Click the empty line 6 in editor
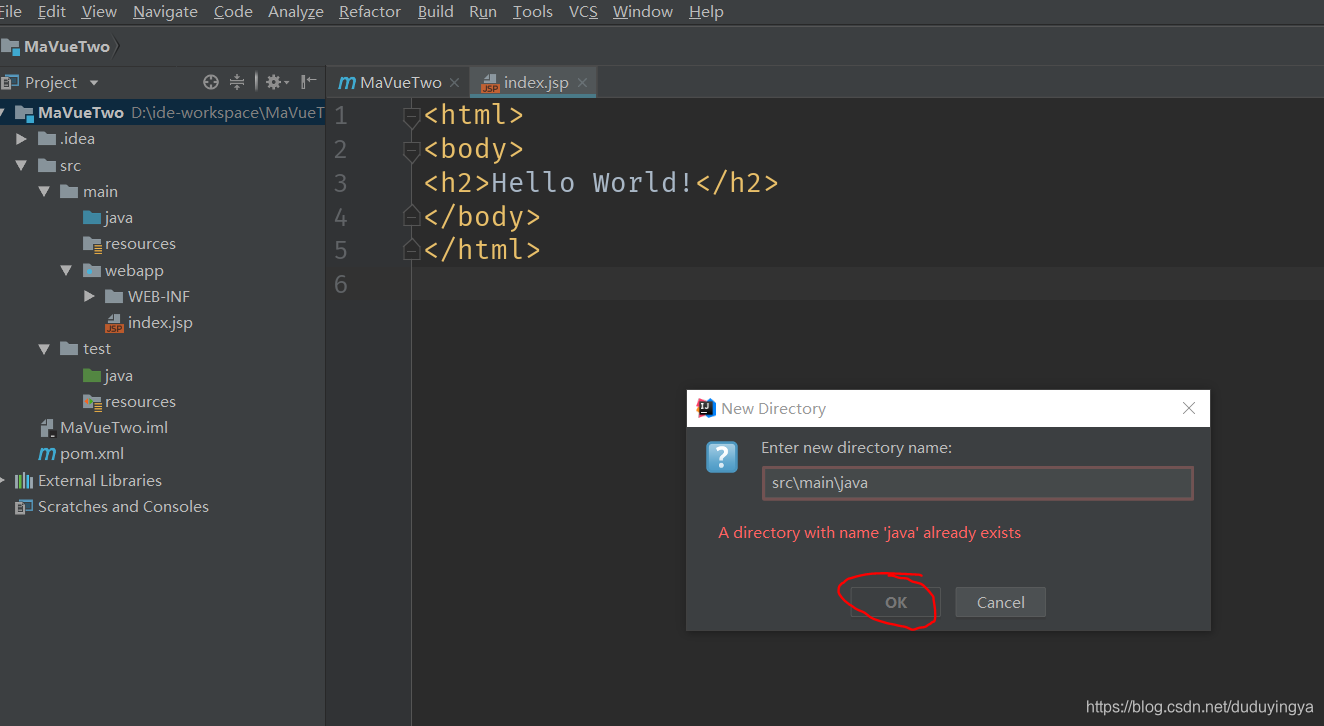1324x726 pixels. [868, 284]
